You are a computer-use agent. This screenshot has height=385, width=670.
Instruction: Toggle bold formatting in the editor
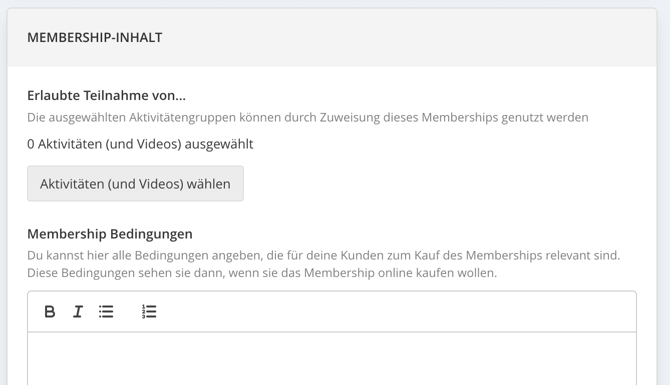click(50, 312)
